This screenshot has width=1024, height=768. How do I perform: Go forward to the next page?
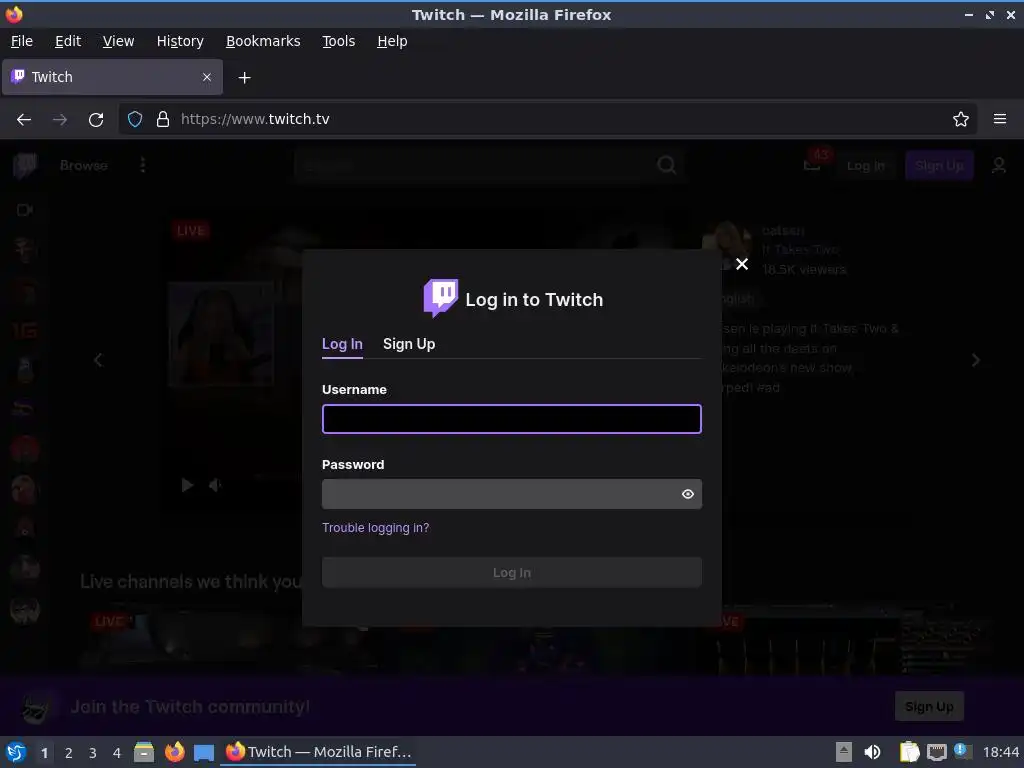click(x=59, y=120)
